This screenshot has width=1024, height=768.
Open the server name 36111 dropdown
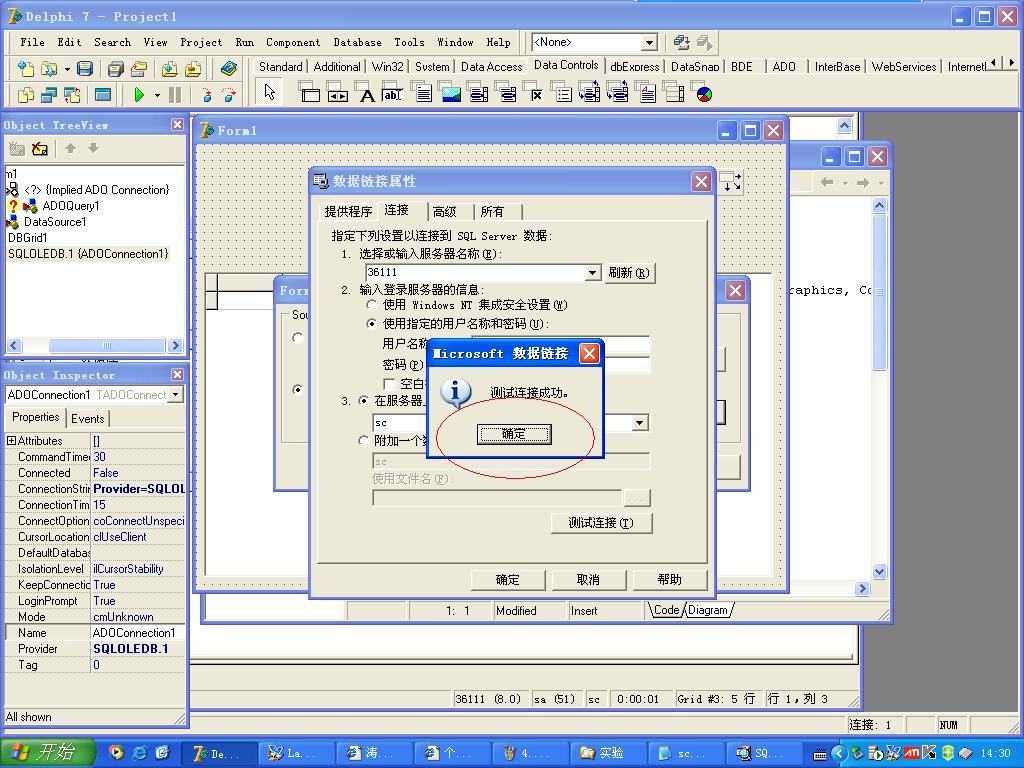point(592,273)
